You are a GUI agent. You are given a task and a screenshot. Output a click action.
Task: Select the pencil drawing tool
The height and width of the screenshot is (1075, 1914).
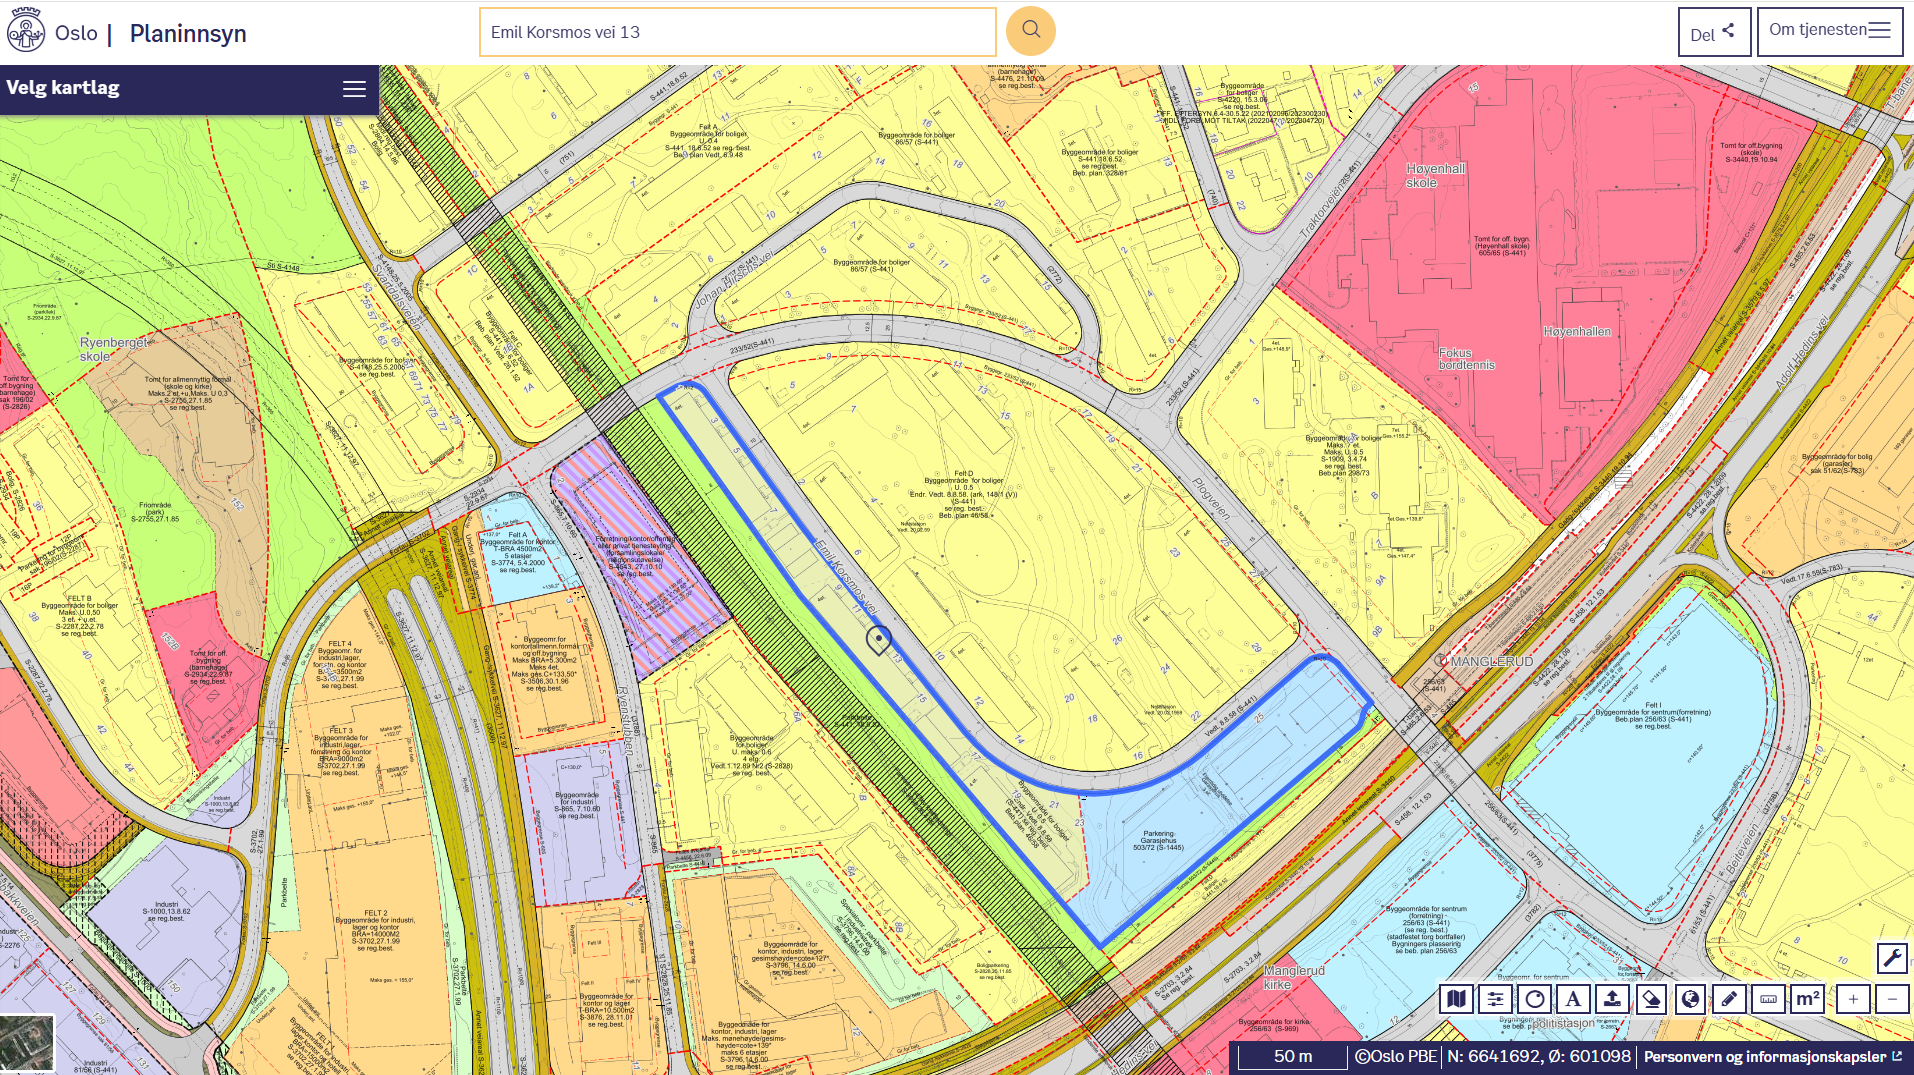[1729, 998]
